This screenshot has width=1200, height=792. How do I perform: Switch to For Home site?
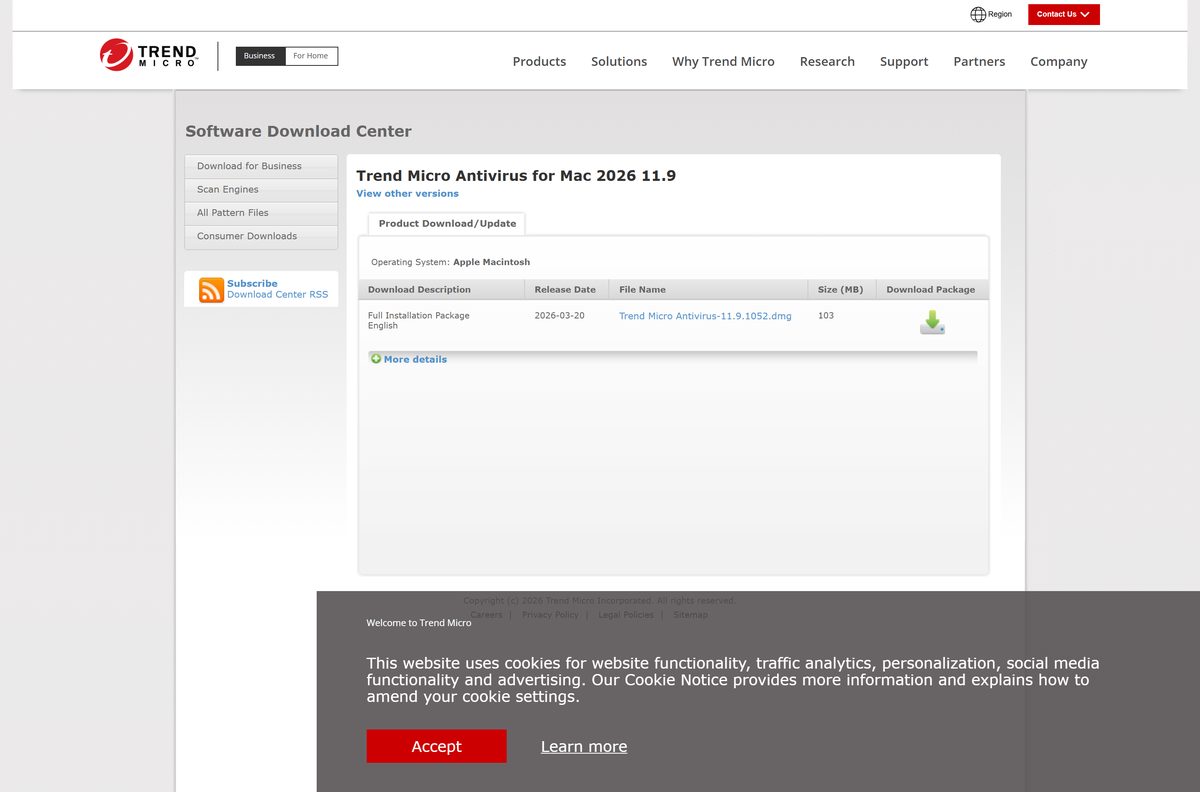311,56
